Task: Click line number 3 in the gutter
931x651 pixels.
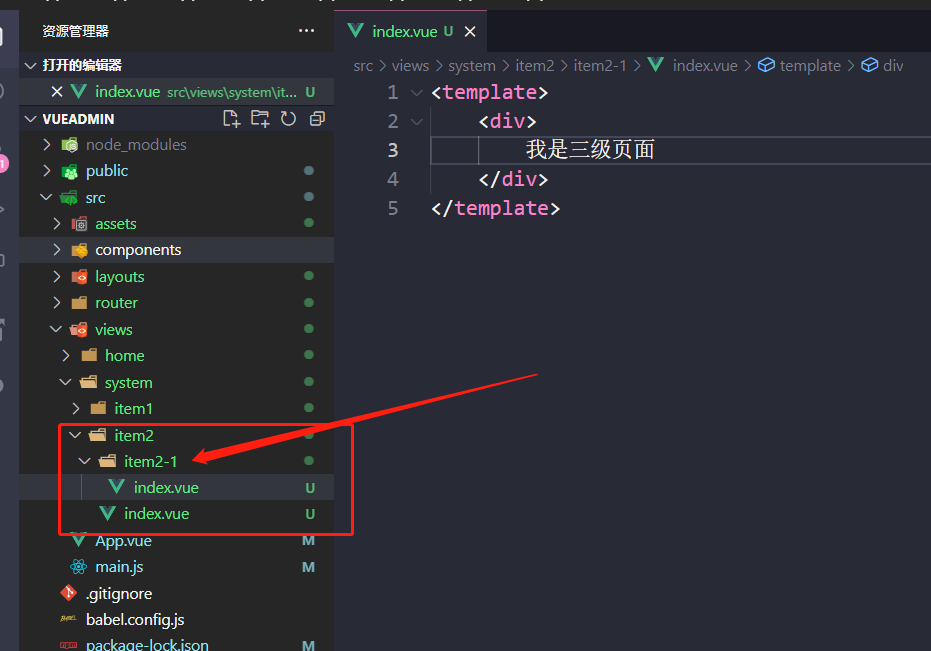Action: pyautogui.click(x=392, y=150)
